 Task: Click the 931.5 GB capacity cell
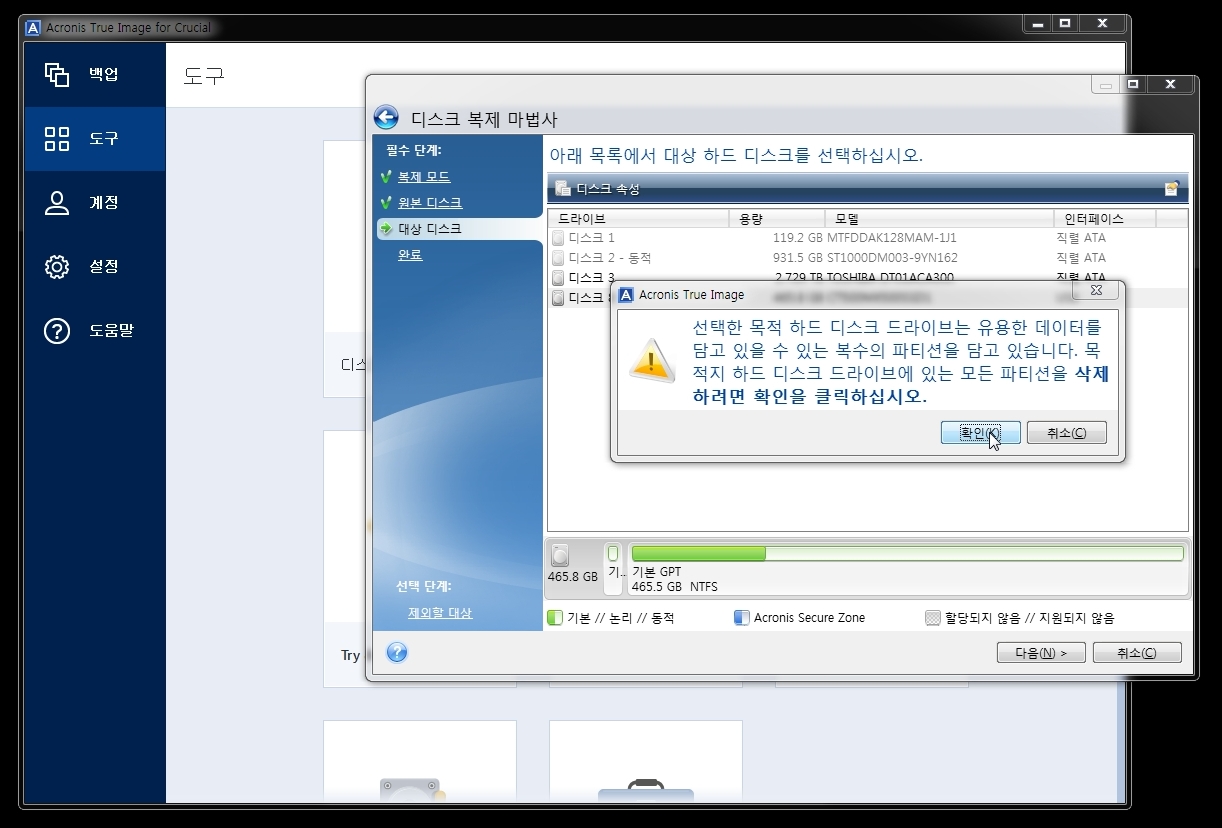point(798,257)
